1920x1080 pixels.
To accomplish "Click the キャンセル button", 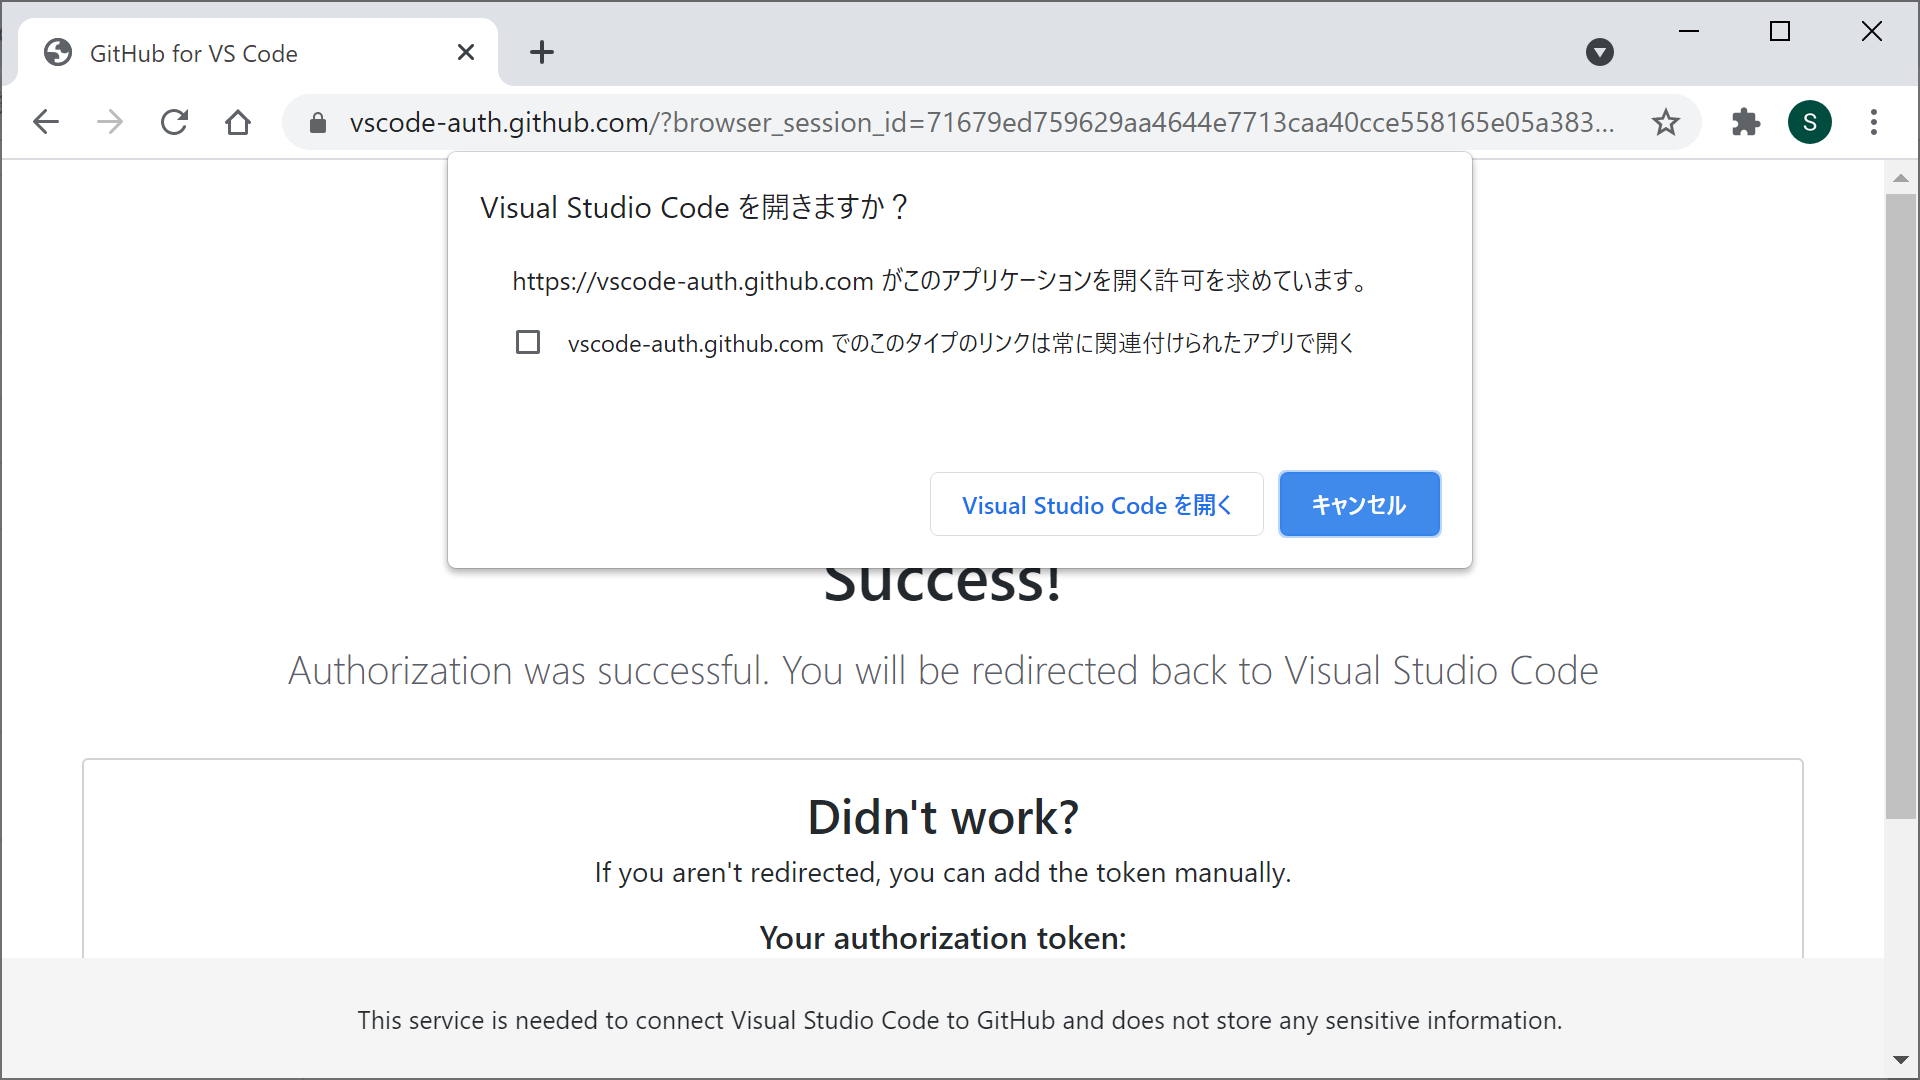I will point(1360,504).
